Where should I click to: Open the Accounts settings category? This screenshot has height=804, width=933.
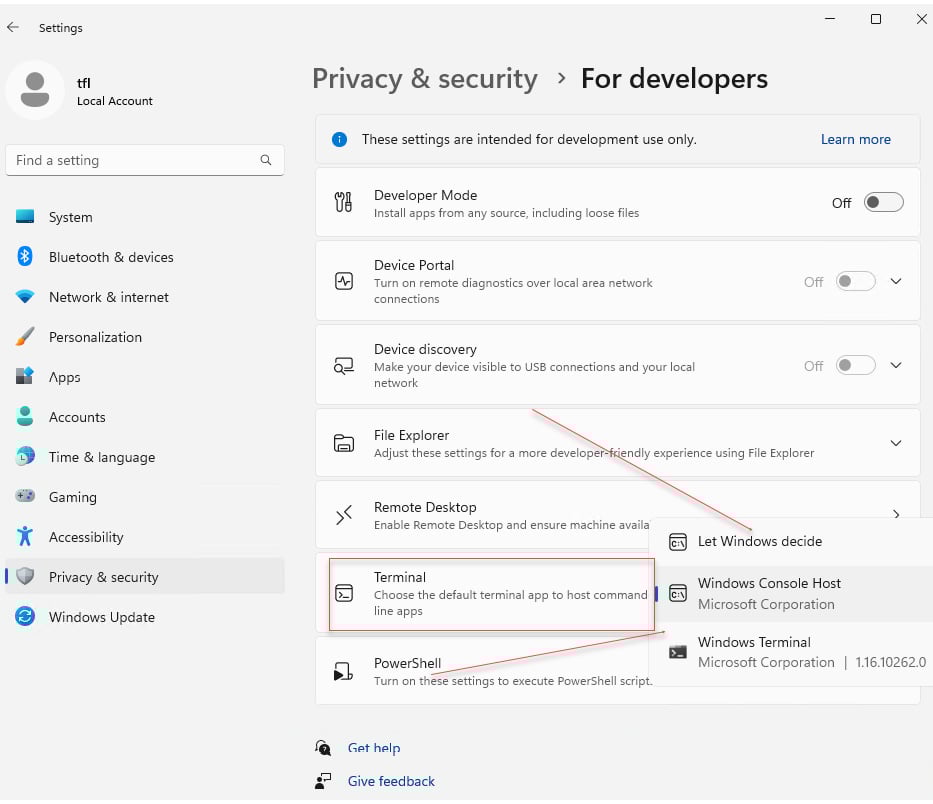pos(145,416)
